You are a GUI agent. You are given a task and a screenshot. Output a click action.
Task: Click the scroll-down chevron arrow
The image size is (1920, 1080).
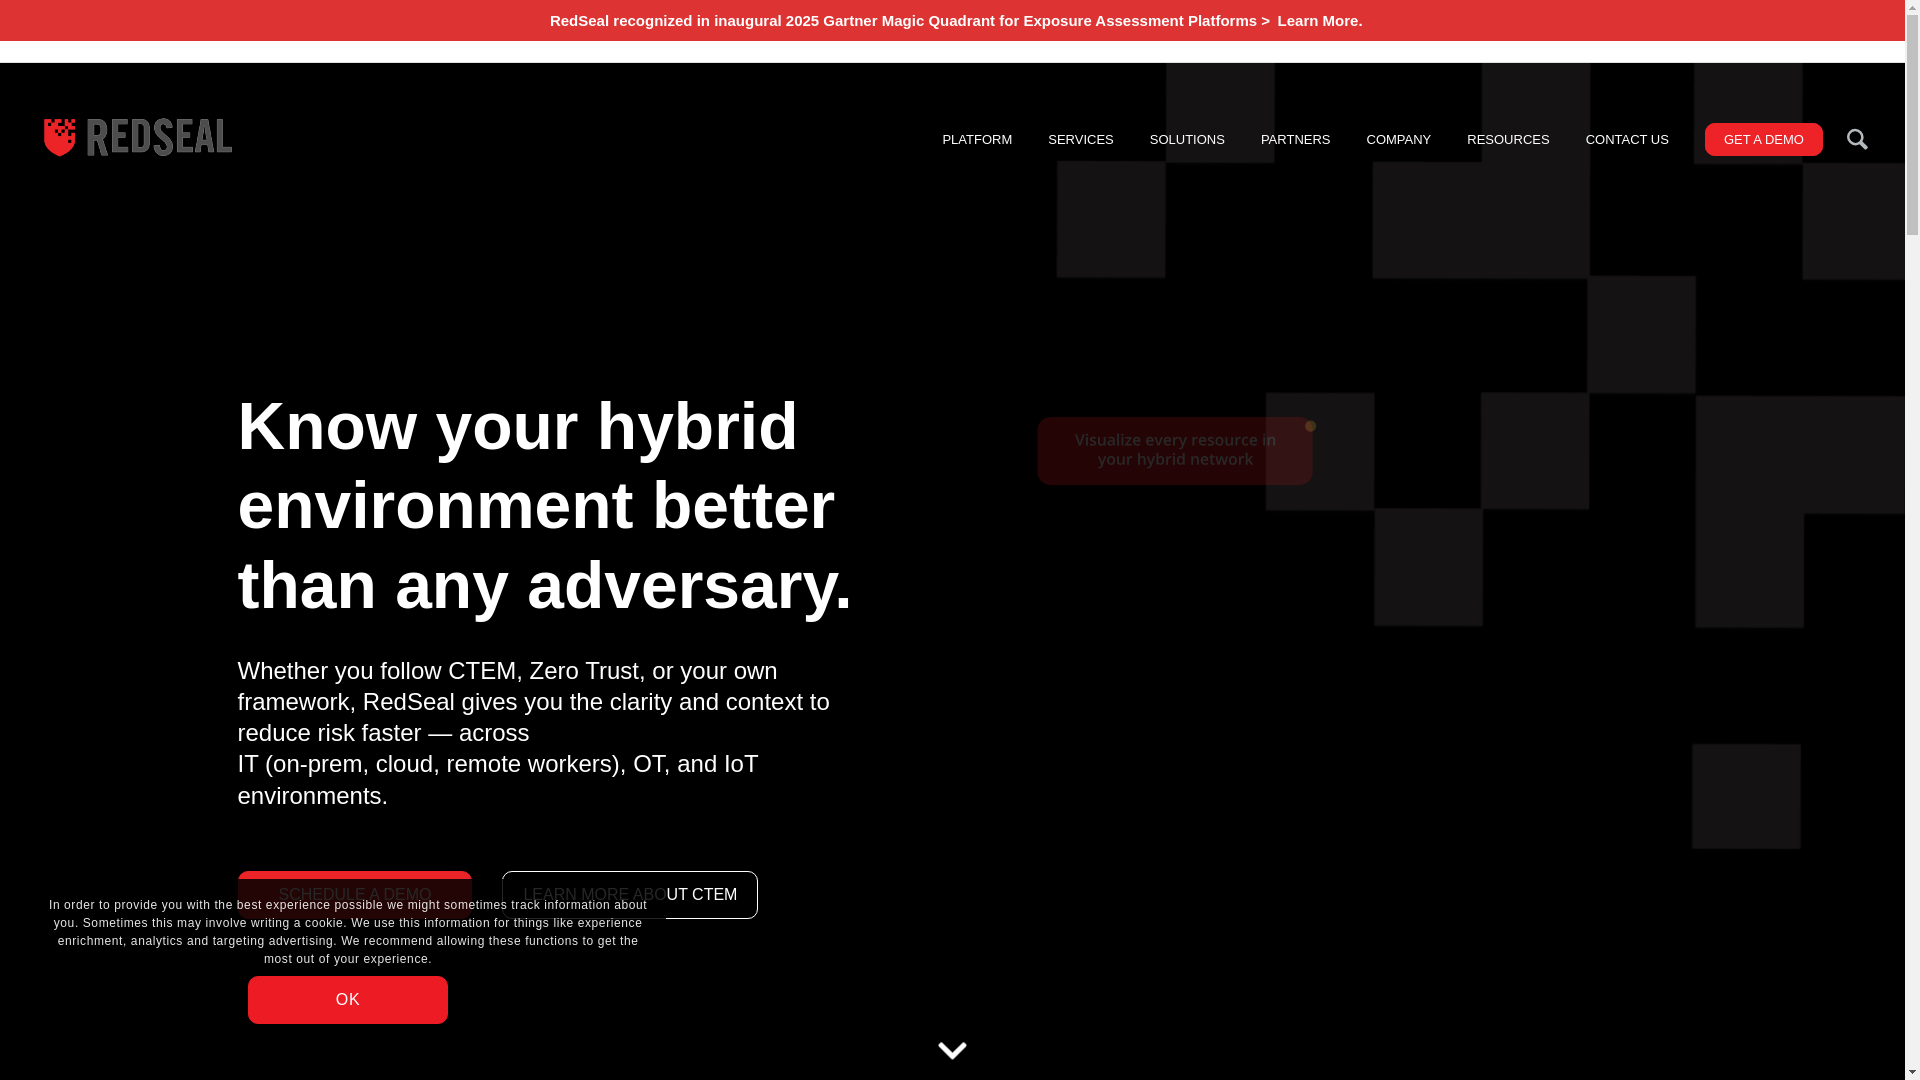[x=952, y=1050]
